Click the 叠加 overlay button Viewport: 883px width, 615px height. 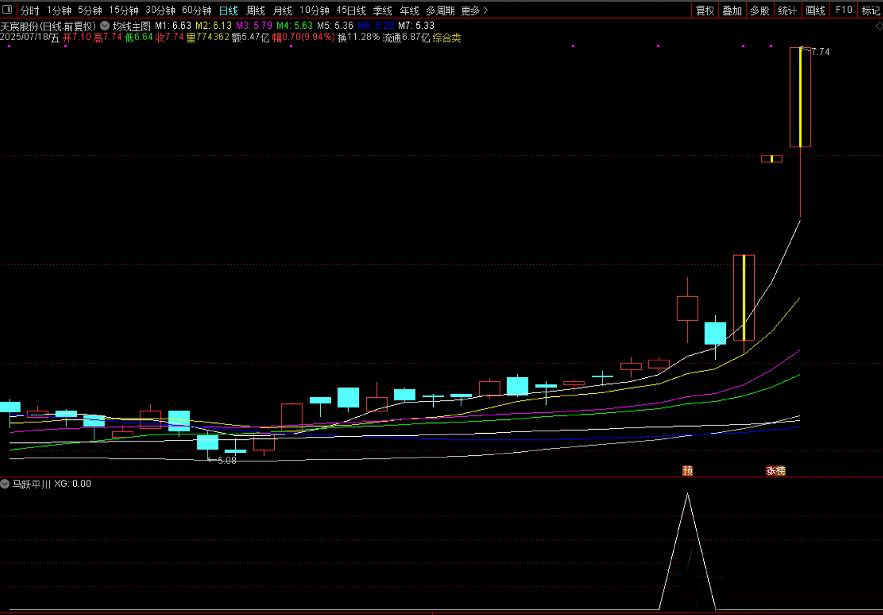coord(732,11)
